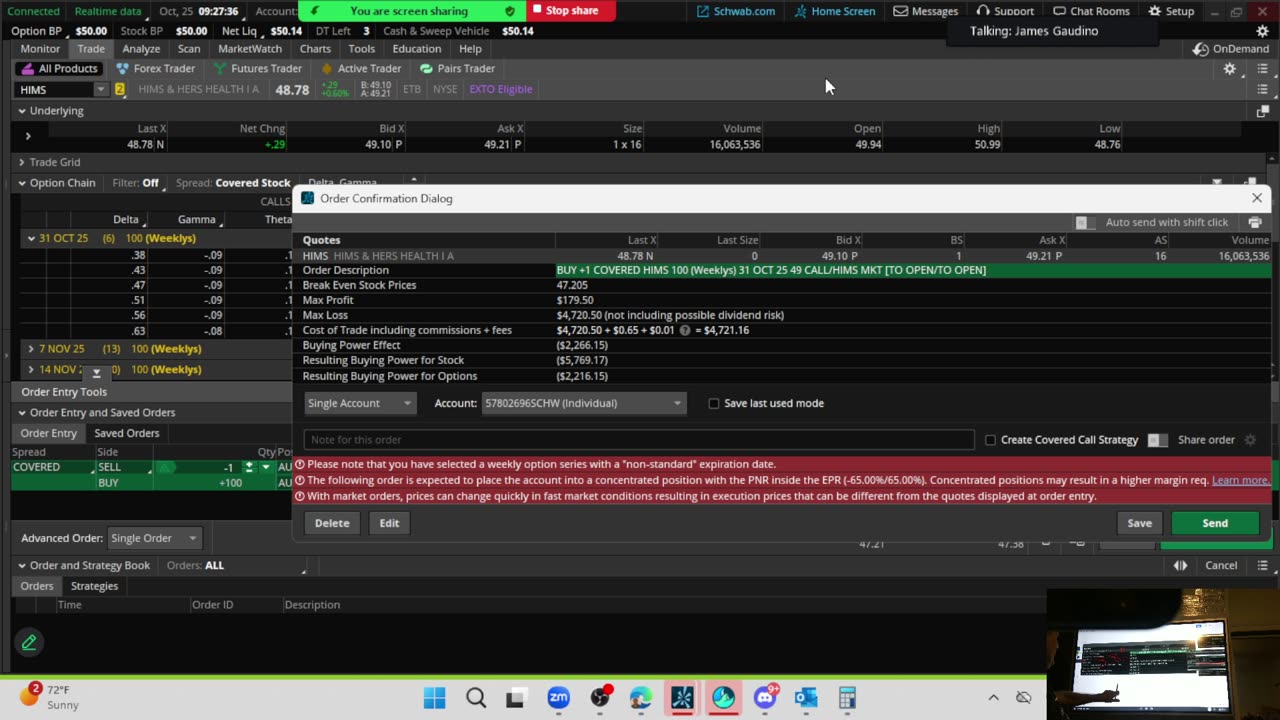Open the Share order settings gear

pos(1250,440)
